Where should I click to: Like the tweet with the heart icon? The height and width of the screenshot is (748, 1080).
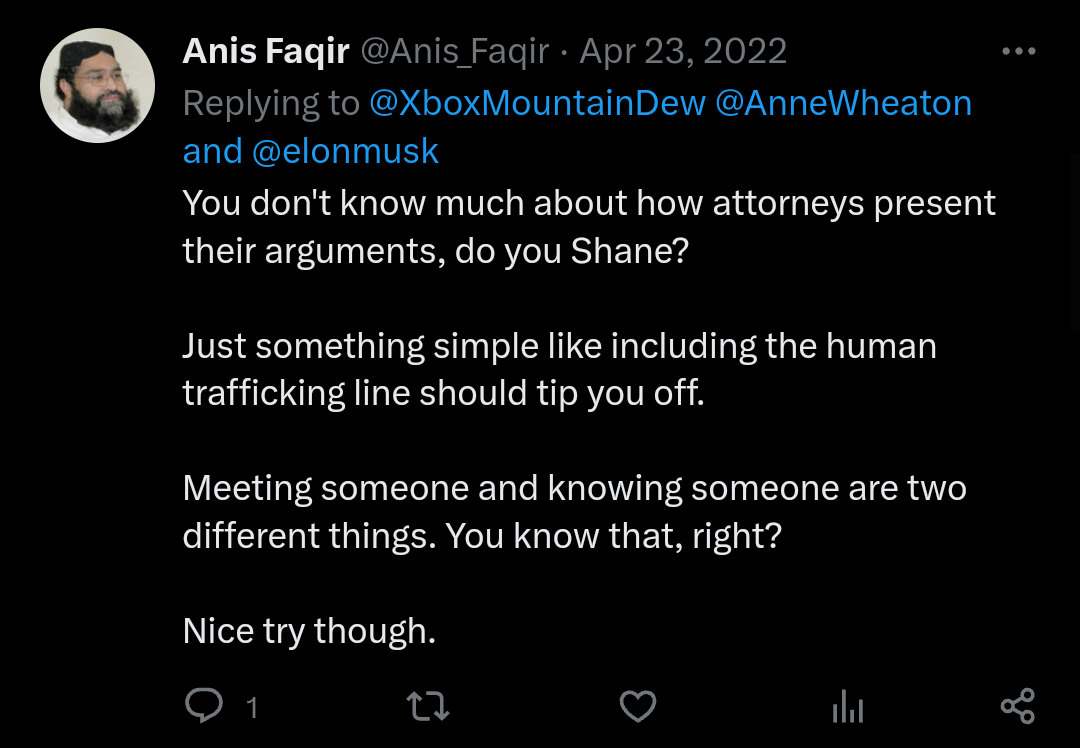pyautogui.click(x=638, y=706)
